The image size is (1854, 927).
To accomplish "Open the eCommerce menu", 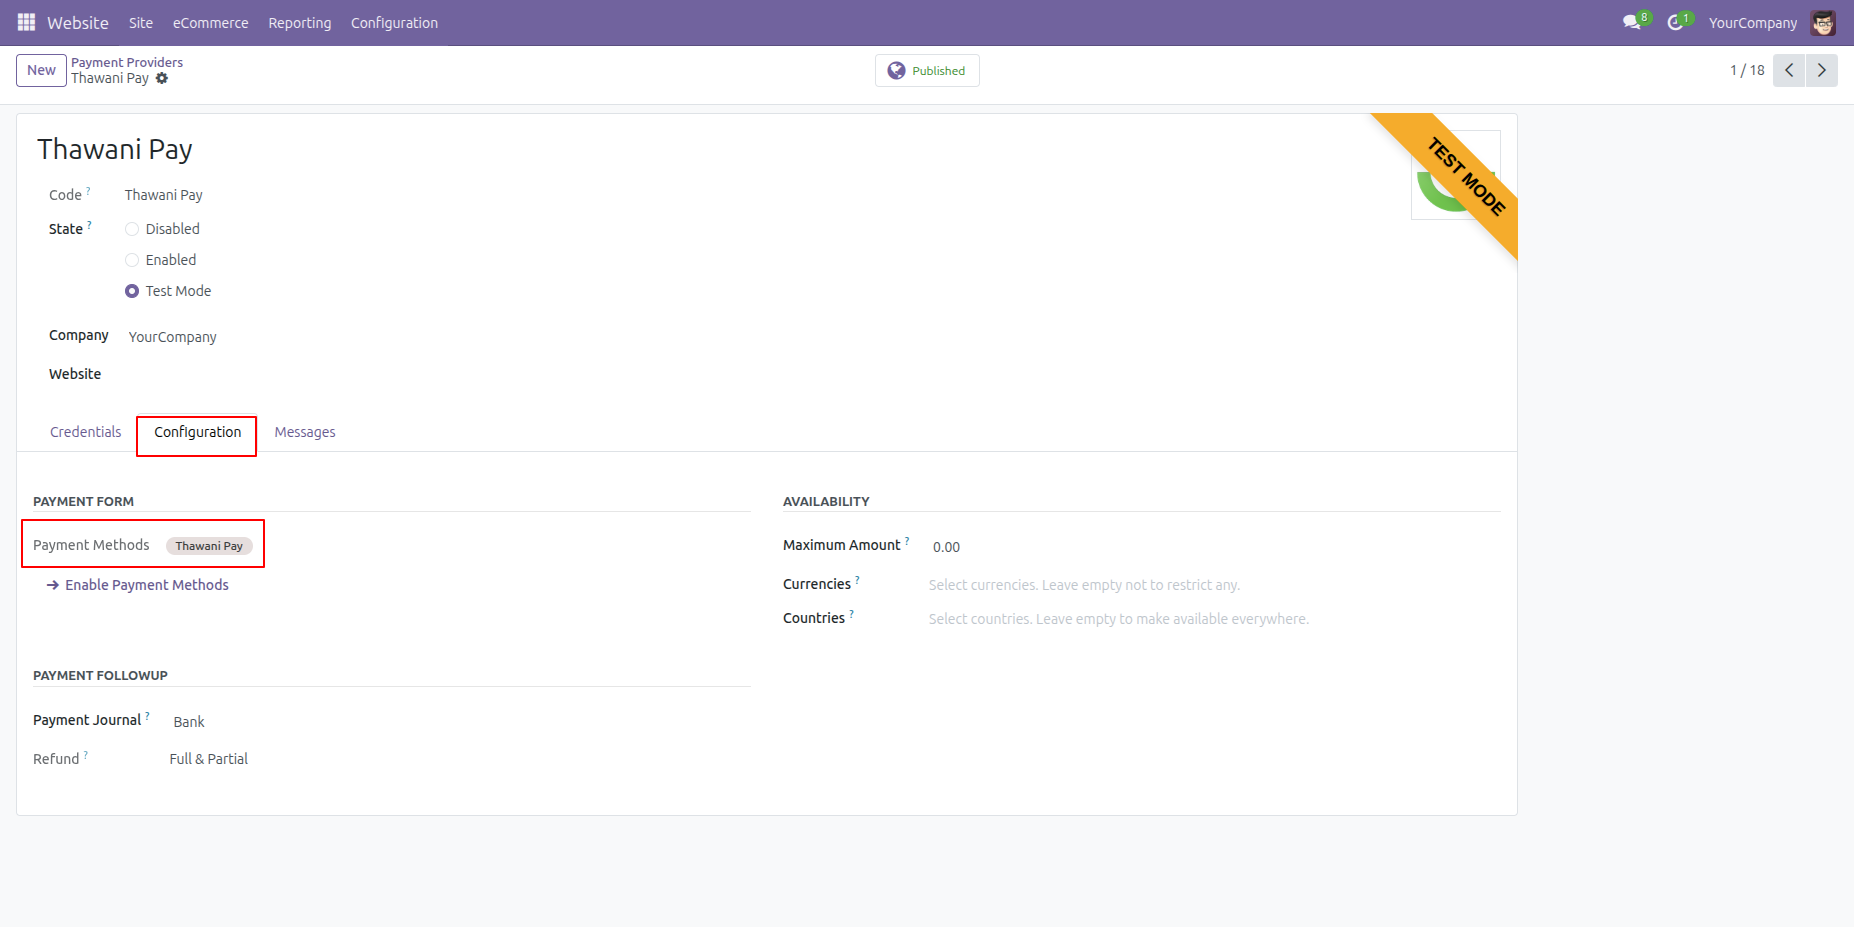I will (x=211, y=23).
